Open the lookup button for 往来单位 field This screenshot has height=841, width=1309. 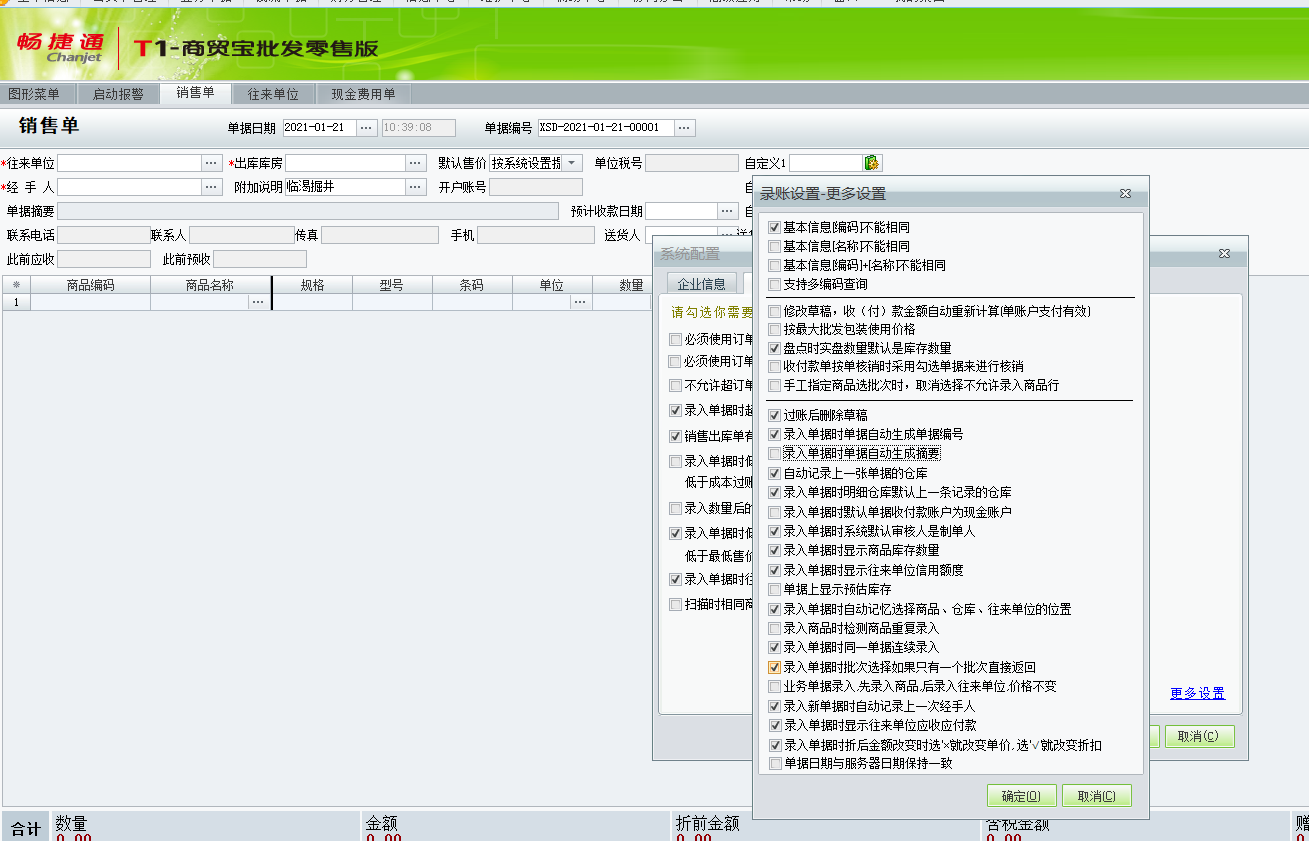point(211,163)
